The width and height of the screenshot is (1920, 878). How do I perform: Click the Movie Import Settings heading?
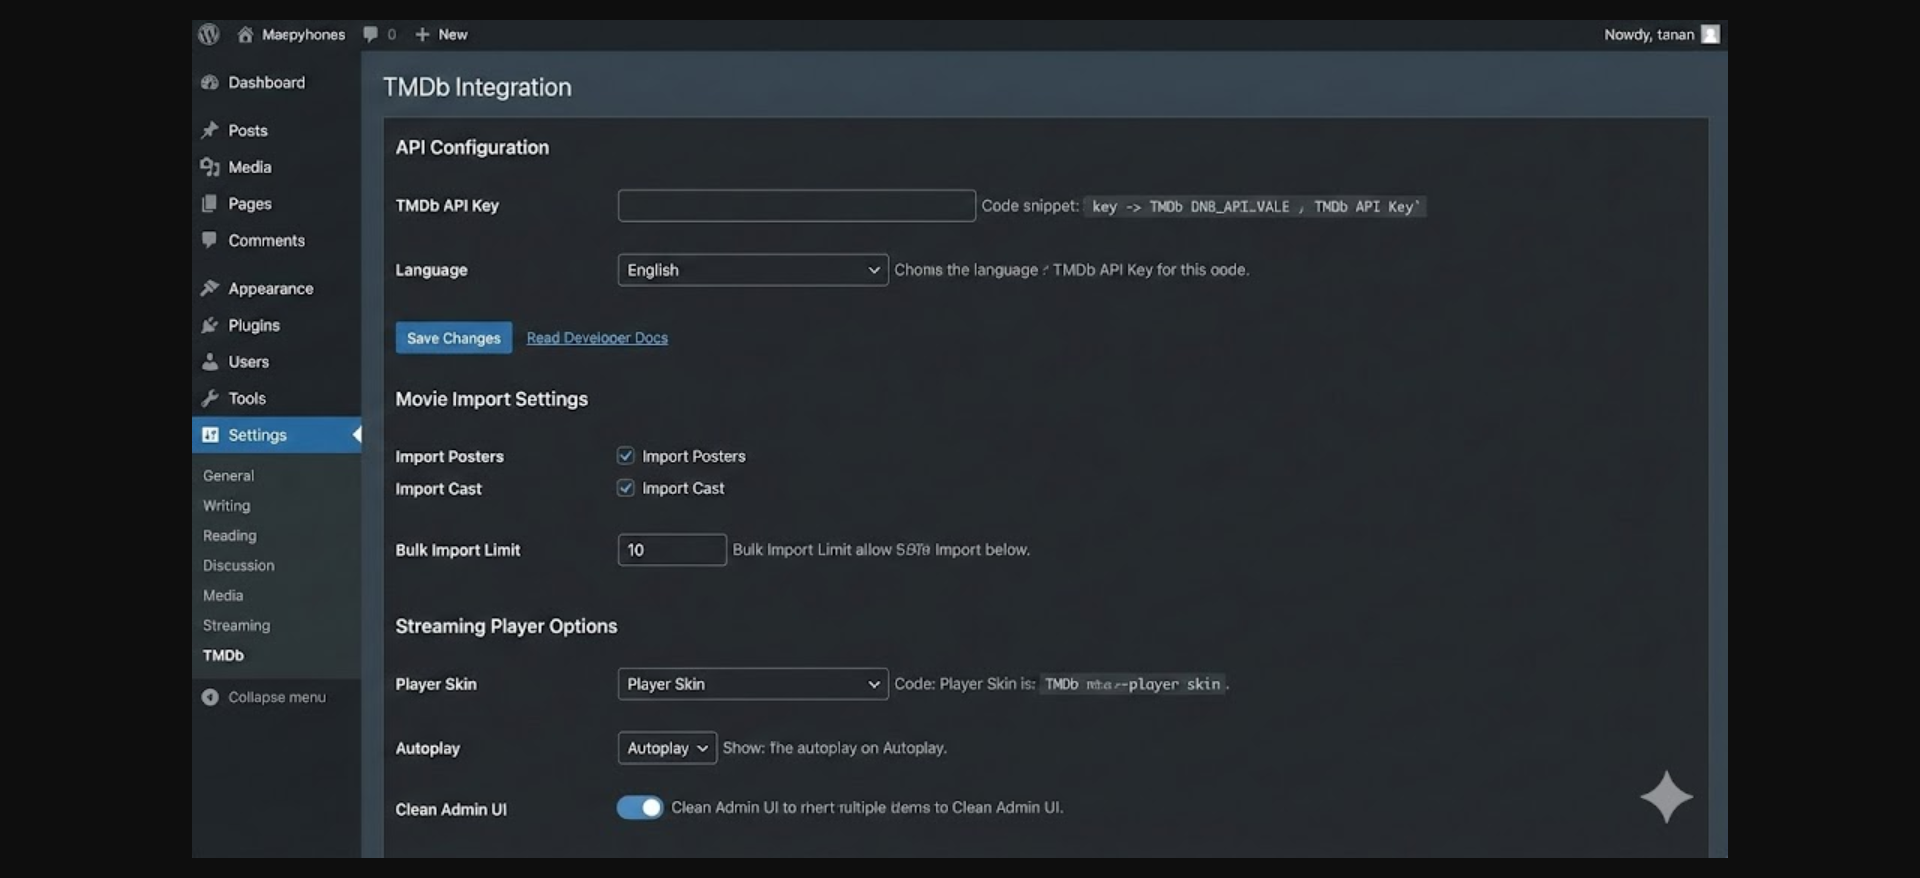pyautogui.click(x=492, y=399)
